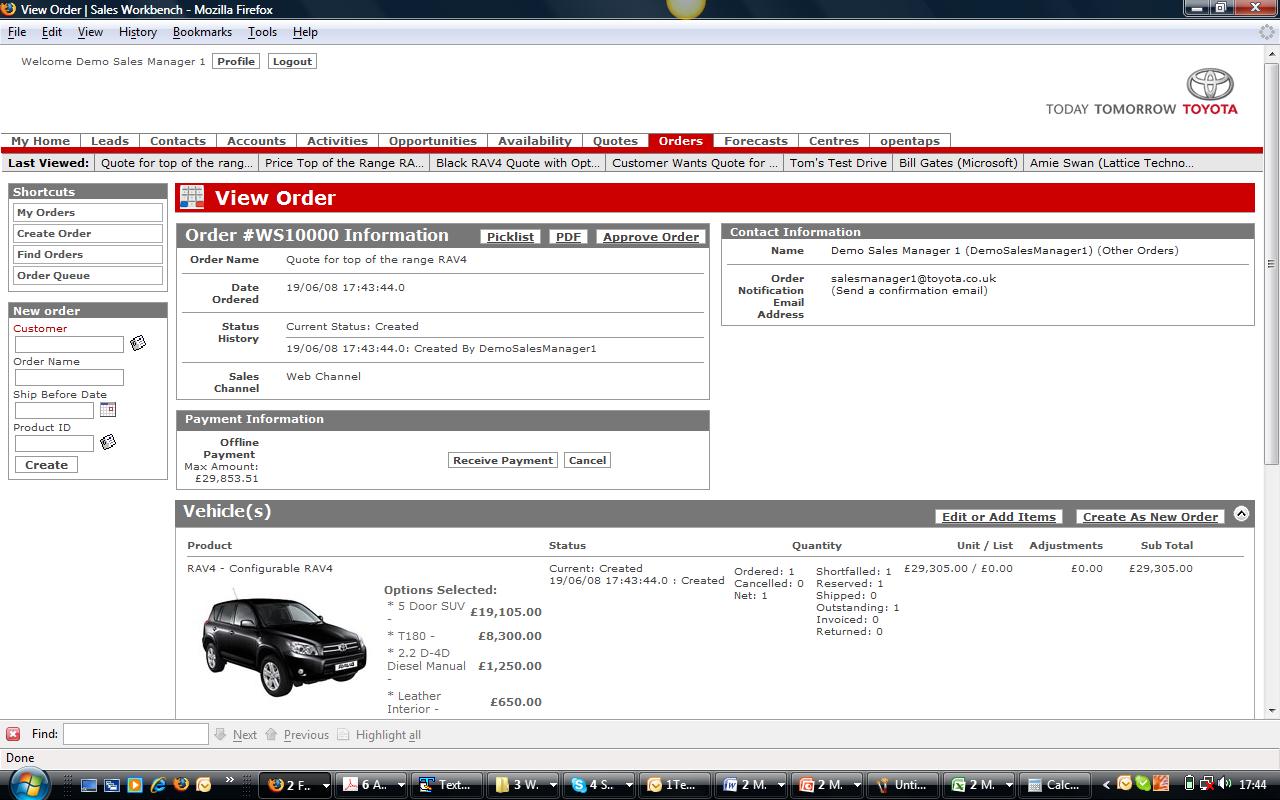The width and height of the screenshot is (1280, 800).
Task: Switch to Firefox taskbar group
Action: (294, 785)
